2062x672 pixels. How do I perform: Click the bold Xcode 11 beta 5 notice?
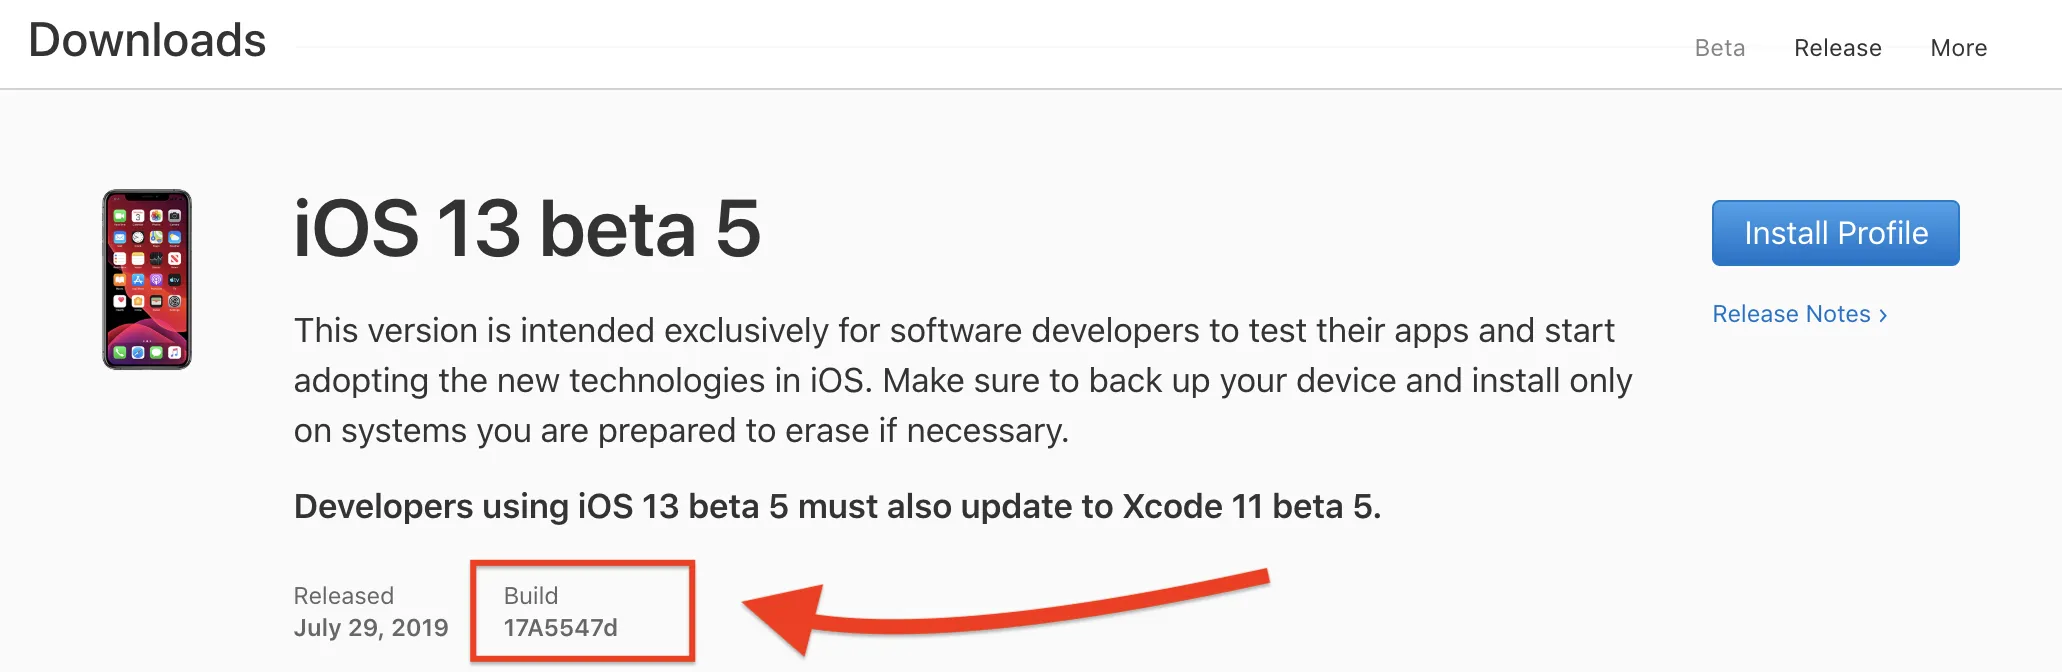click(x=837, y=507)
